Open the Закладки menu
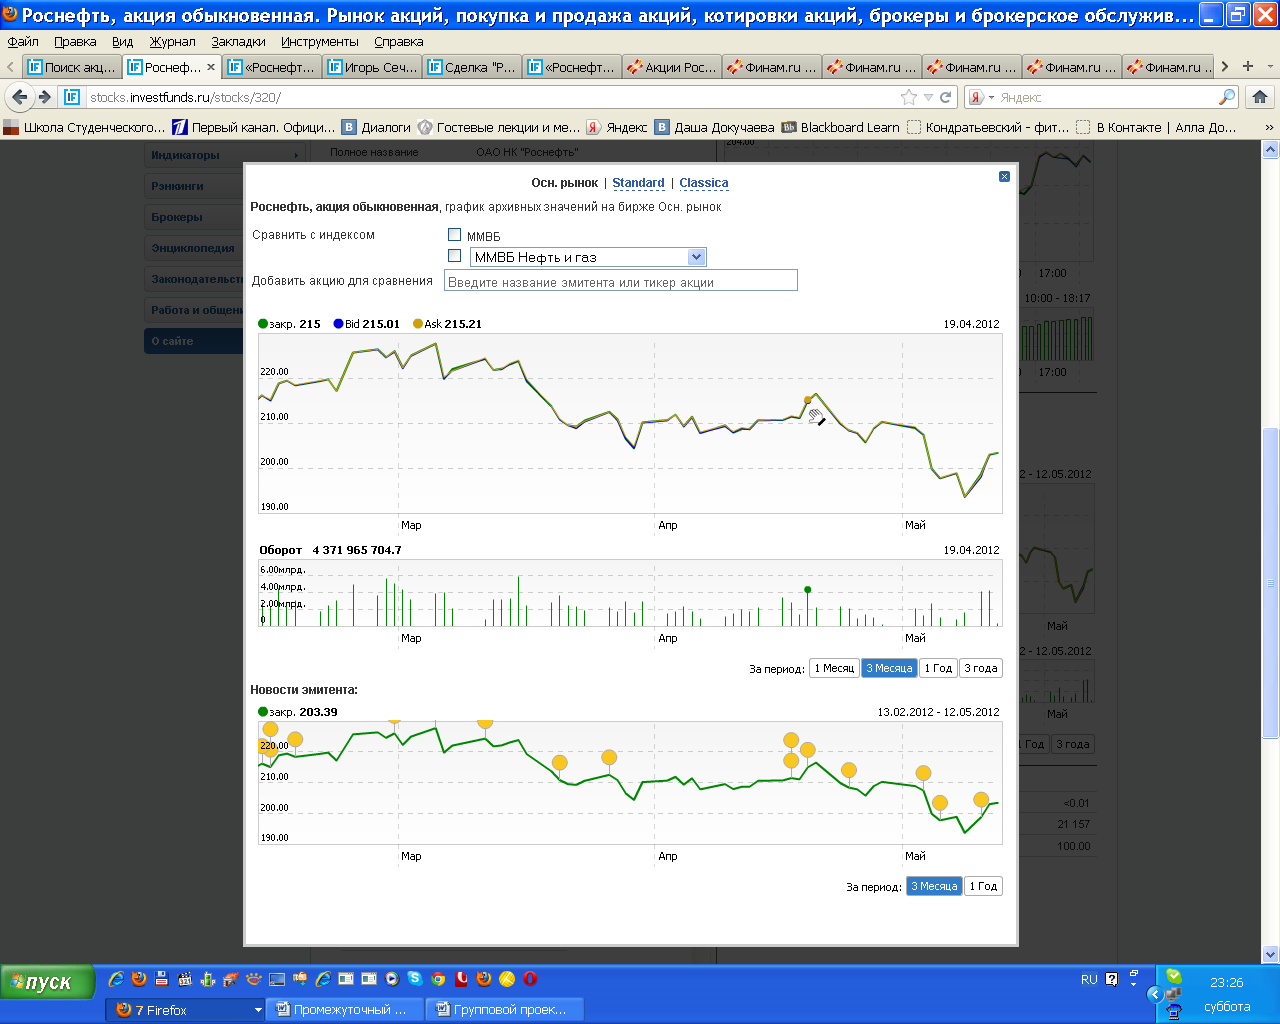This screenshot has height=1024, width=1280. (238, 41)
